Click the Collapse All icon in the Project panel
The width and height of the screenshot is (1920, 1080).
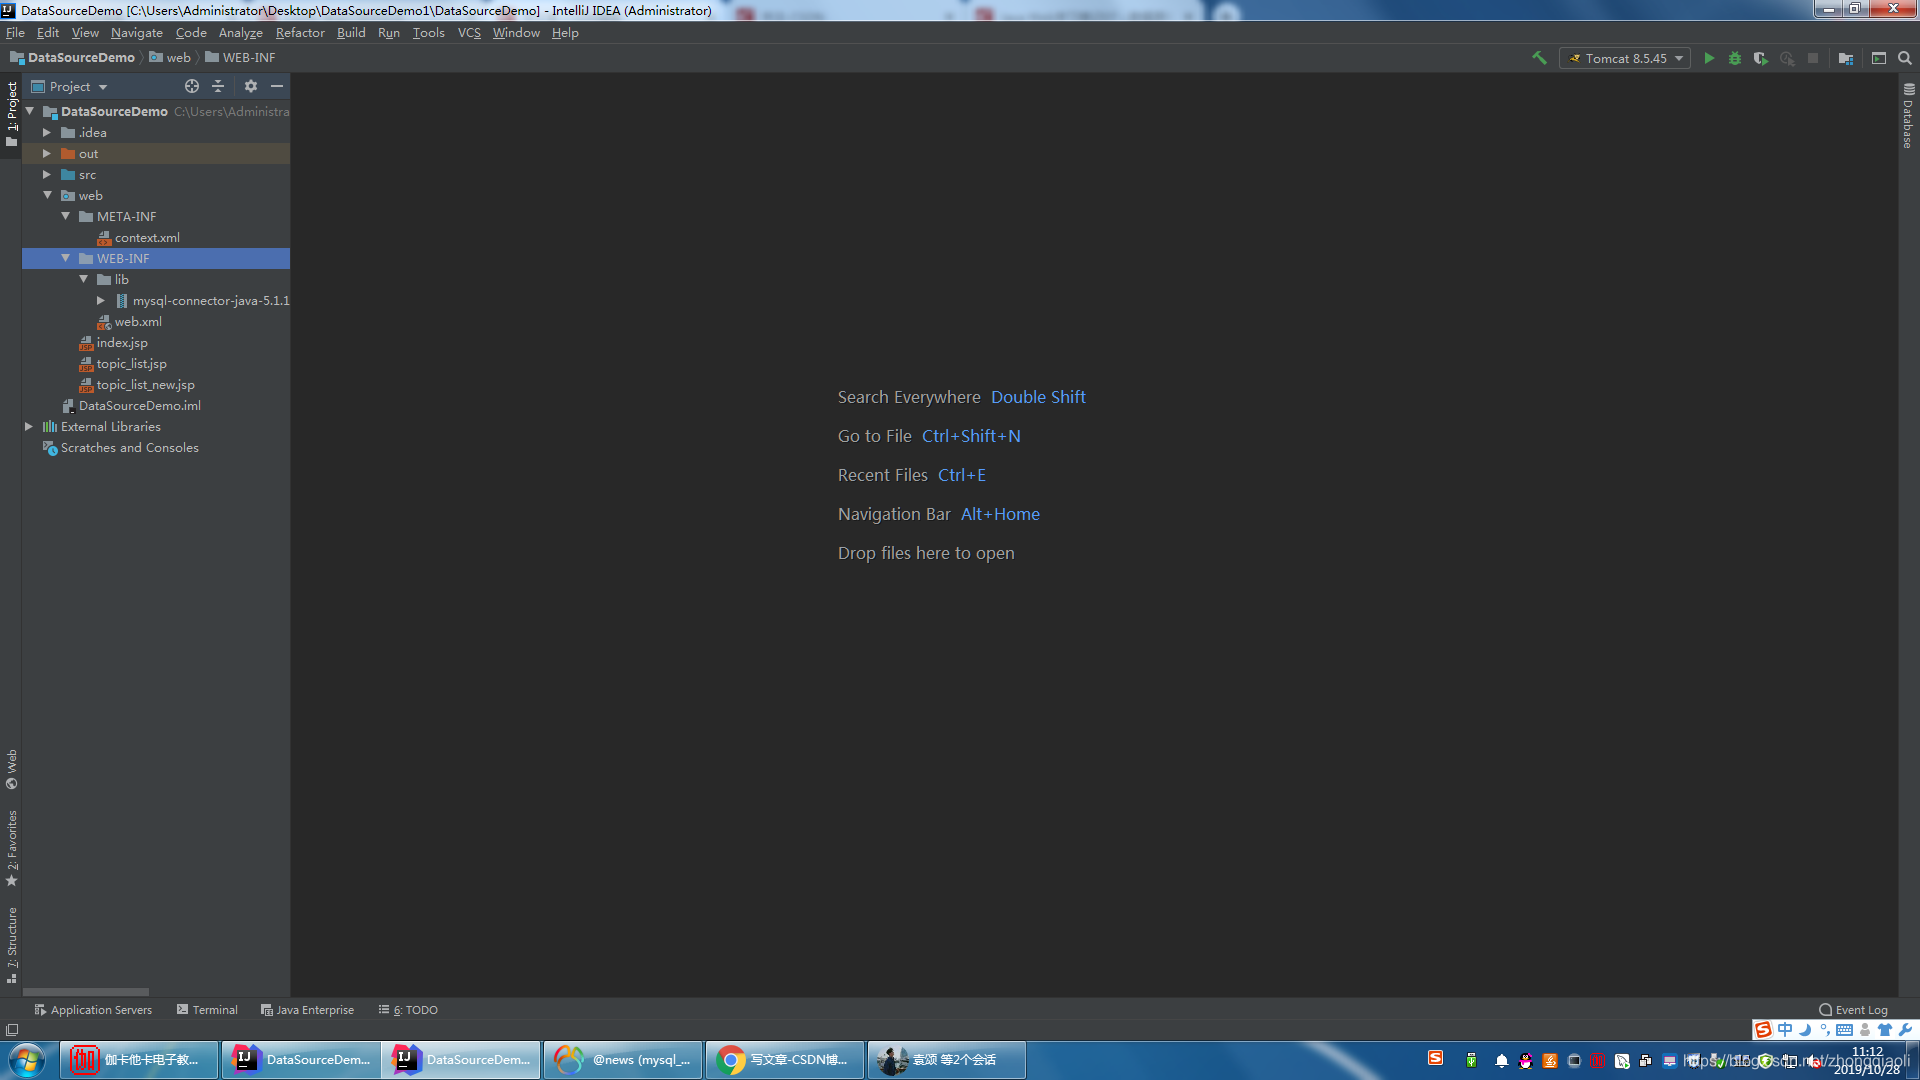click(x=218, y=87)
